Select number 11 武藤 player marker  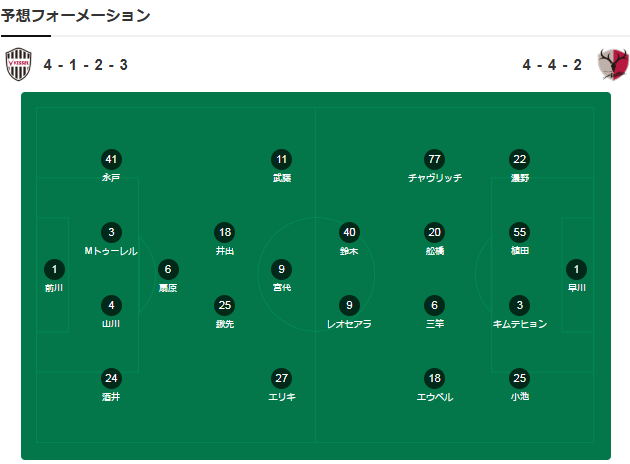point(282,159)
